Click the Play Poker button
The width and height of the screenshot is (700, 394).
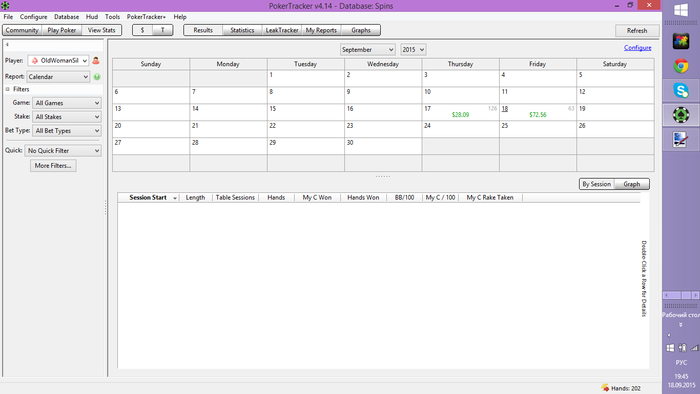point(62,30)
